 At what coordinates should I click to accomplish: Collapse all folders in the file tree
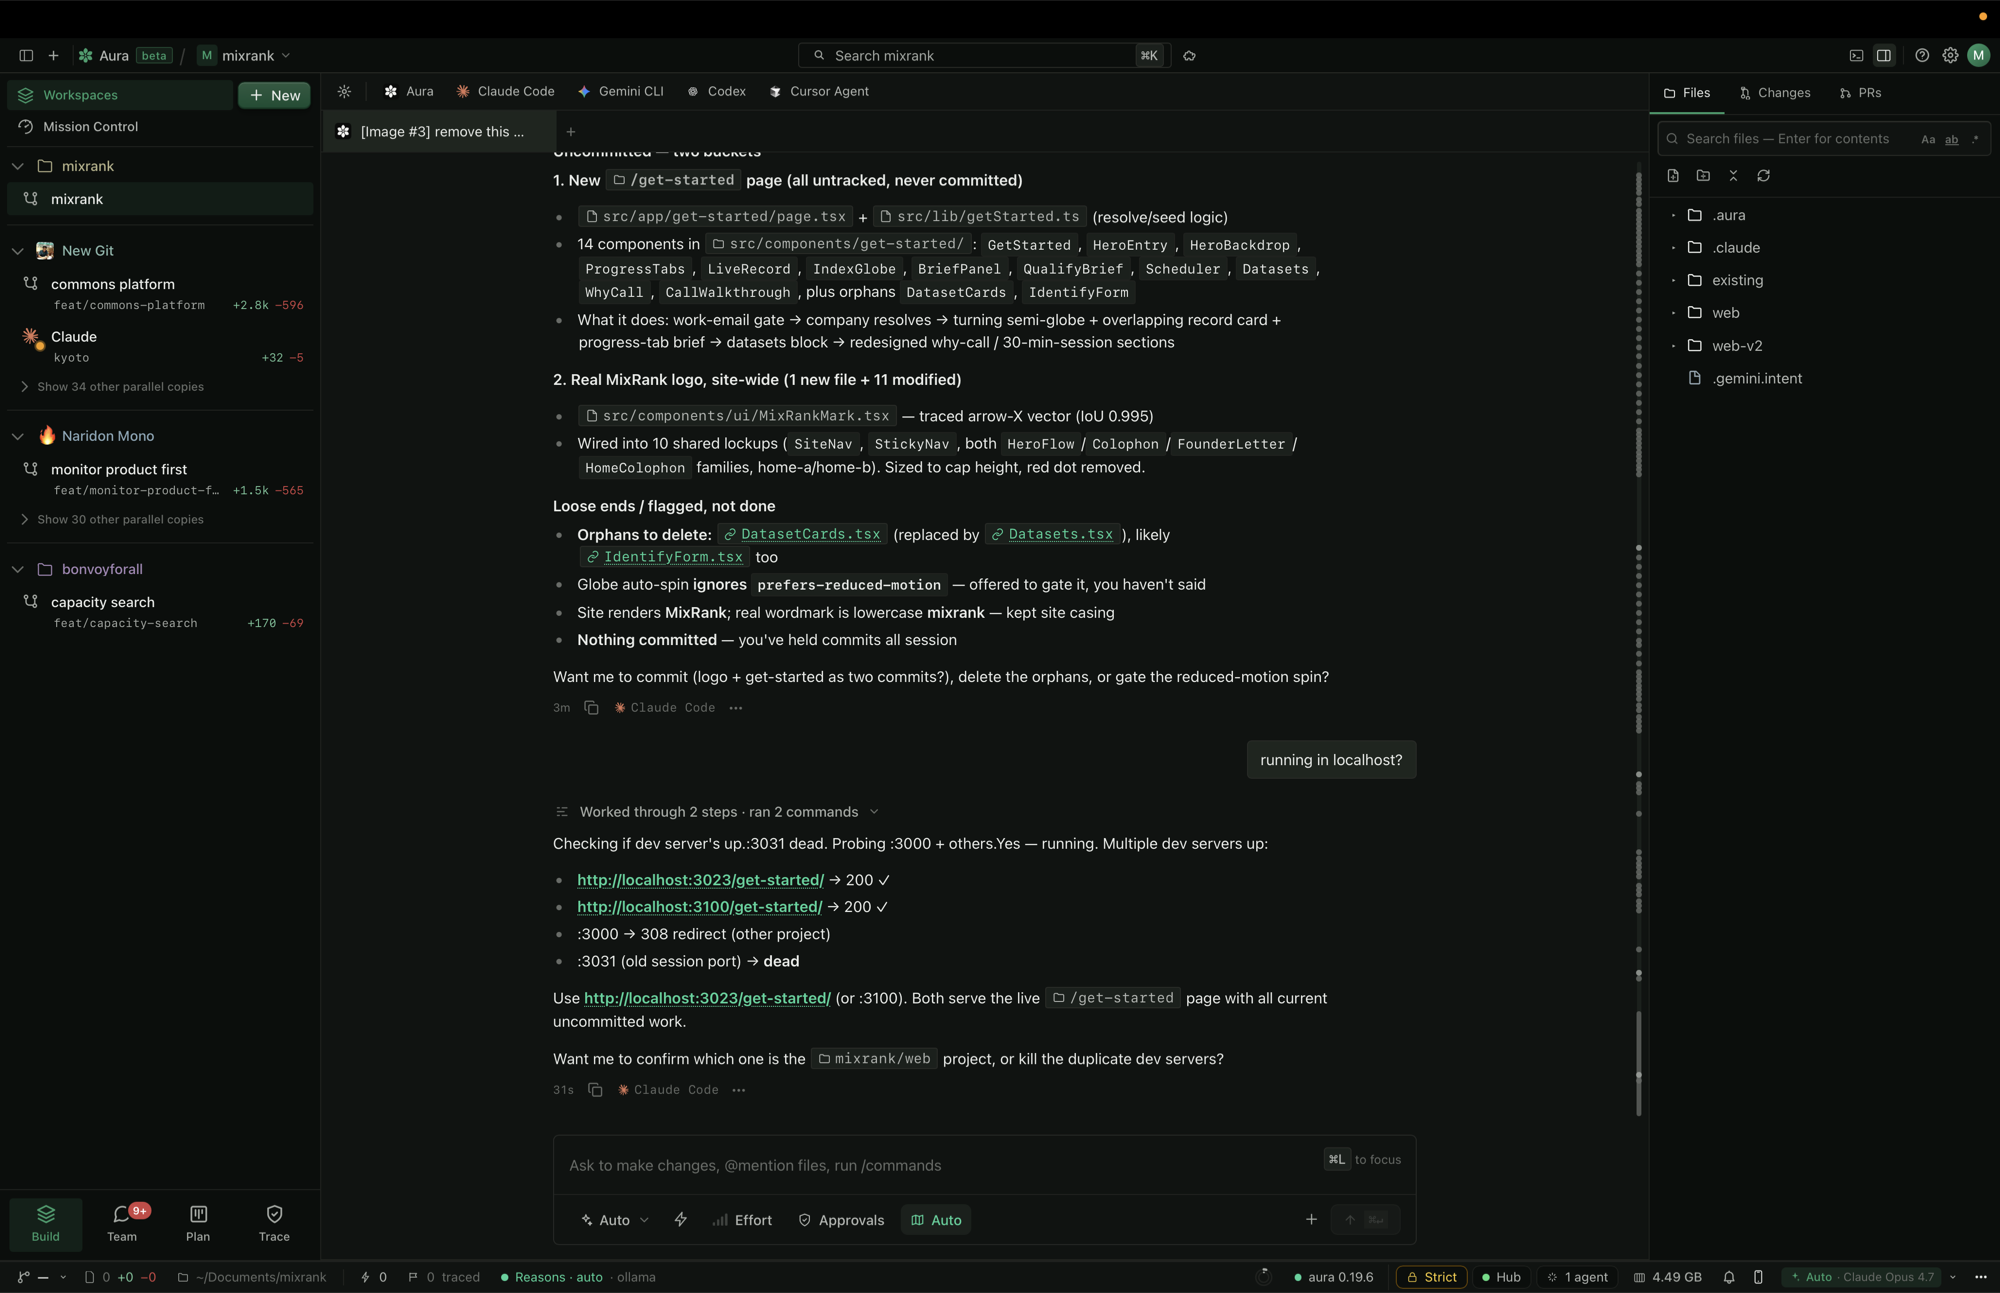pos(1733,176)
